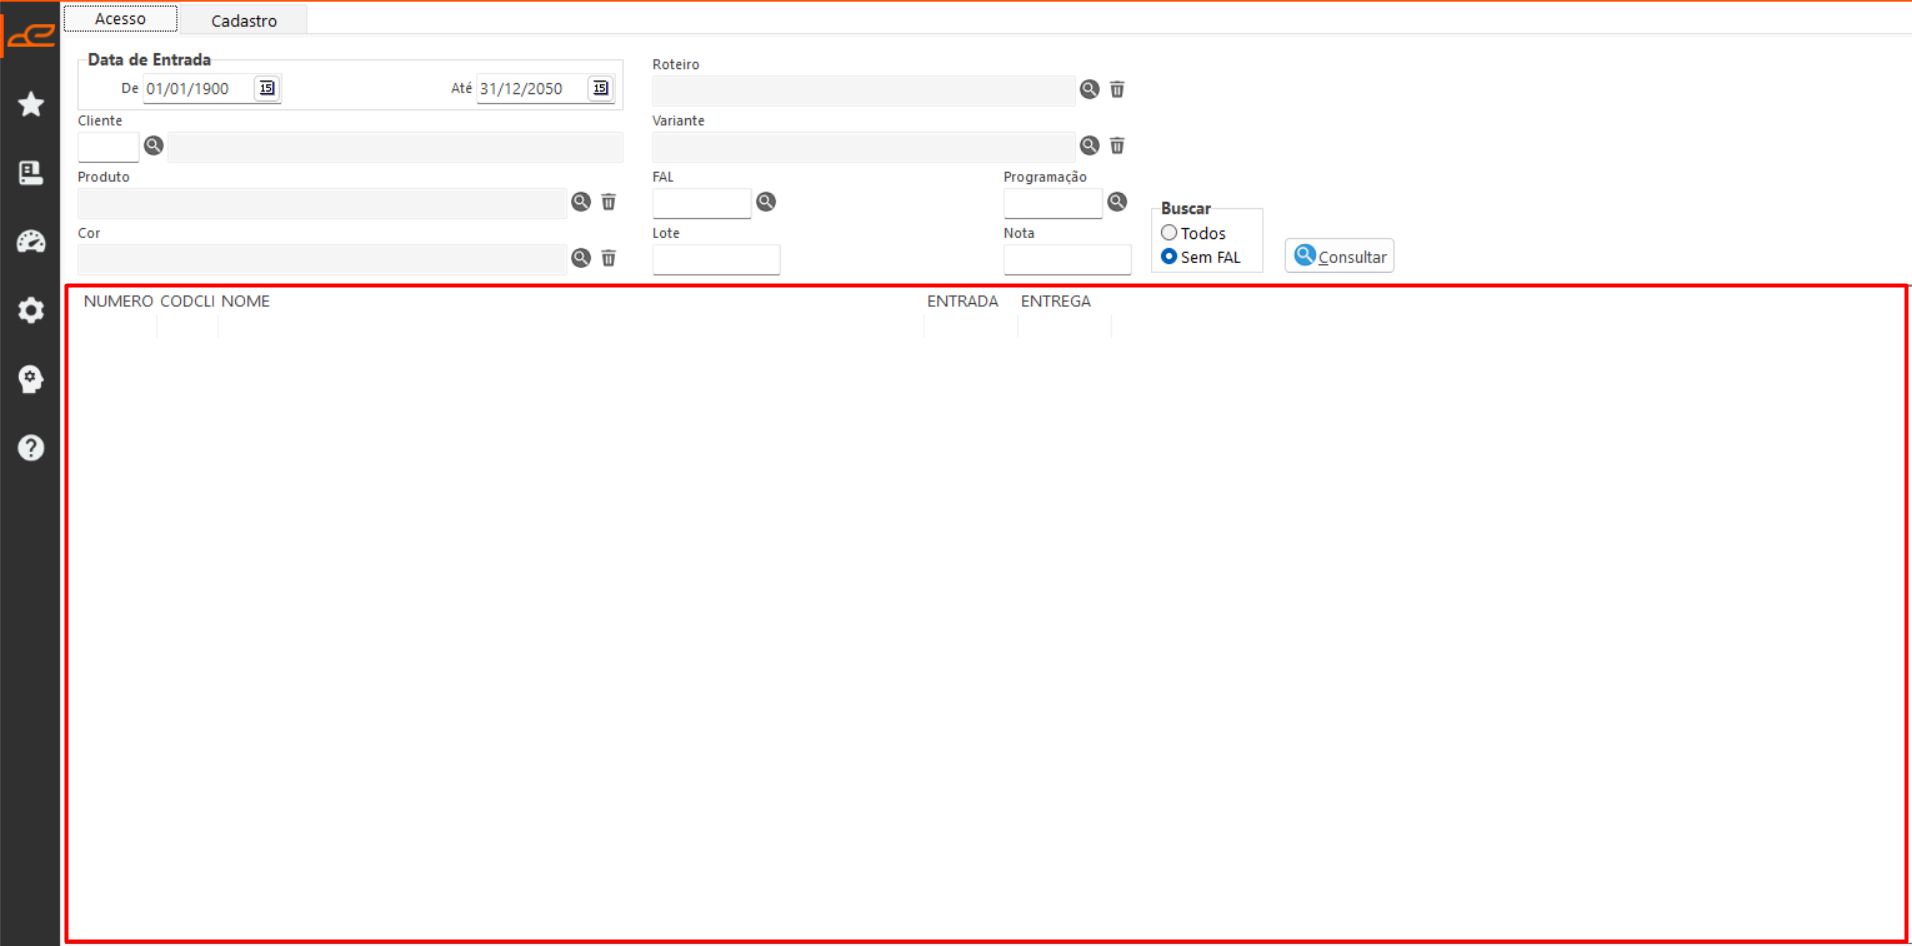Open the Cor lookup search icon
This screenshot has height=946, width=1912.
coord(581,258)
